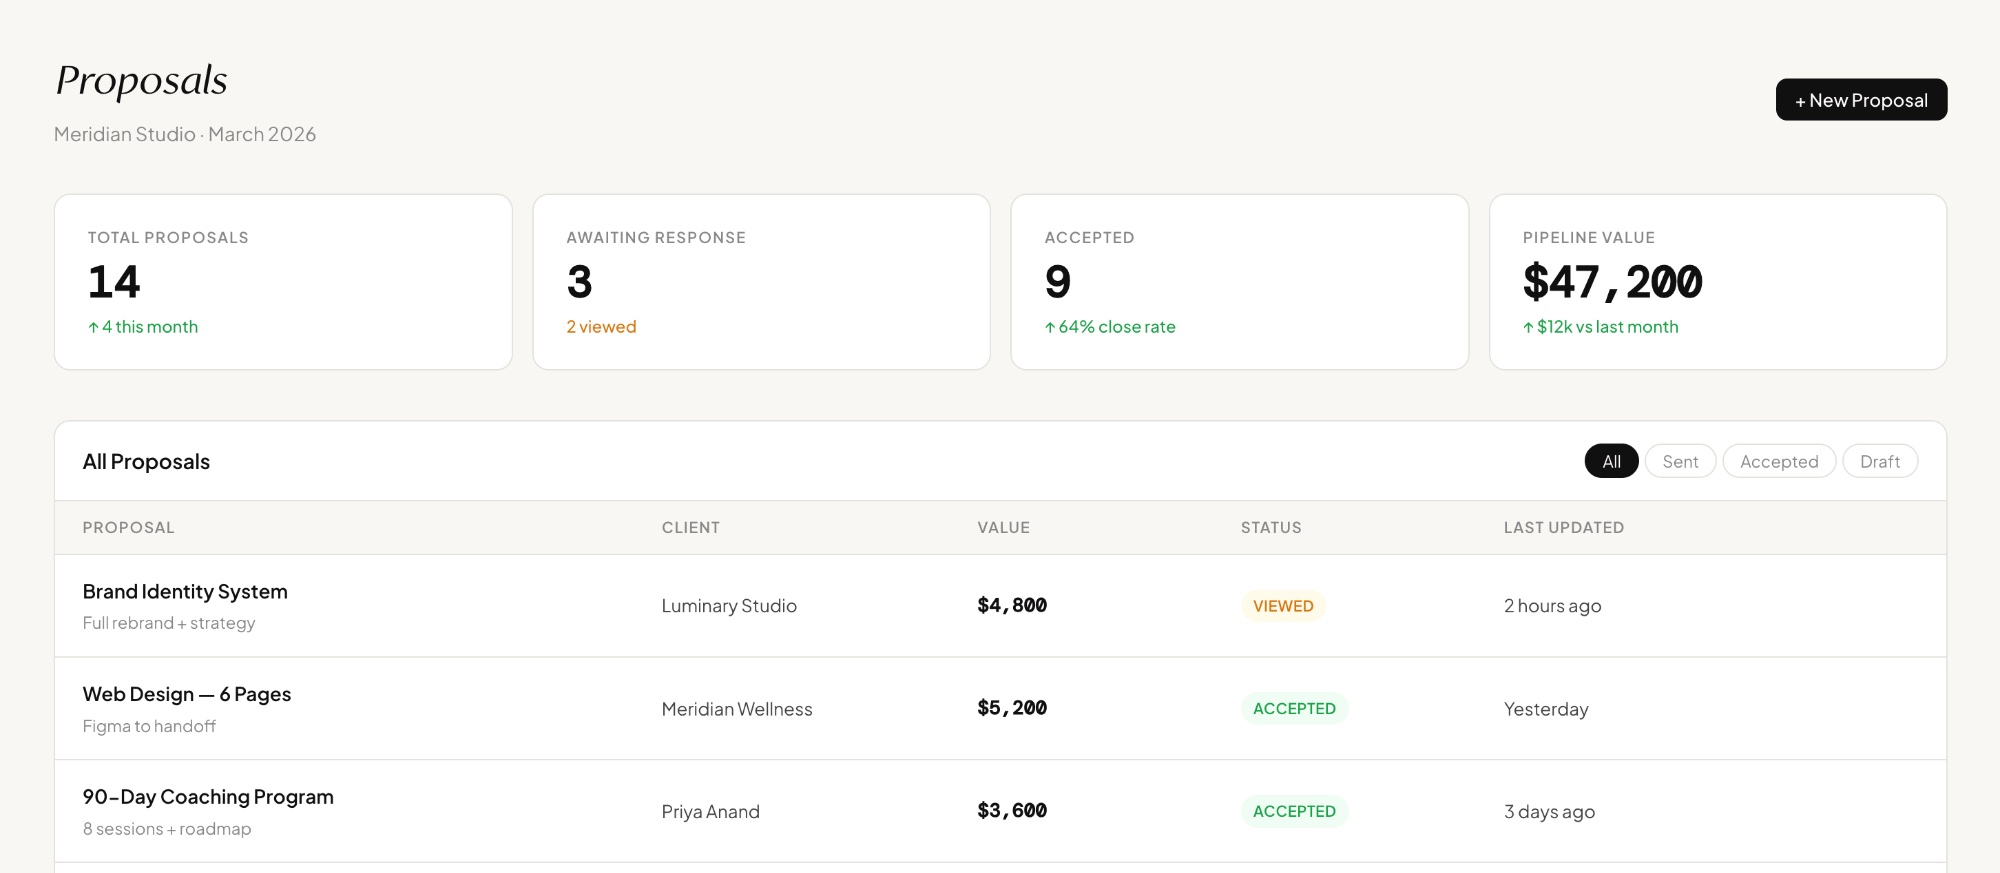This screenshot has height=873, width=2000.
Task: Click the $4,800 value cell
Action: click(1012, 605)
